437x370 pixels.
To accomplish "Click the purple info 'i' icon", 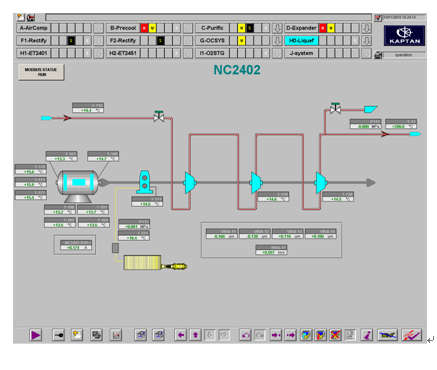I will click(x=367, y=335).
